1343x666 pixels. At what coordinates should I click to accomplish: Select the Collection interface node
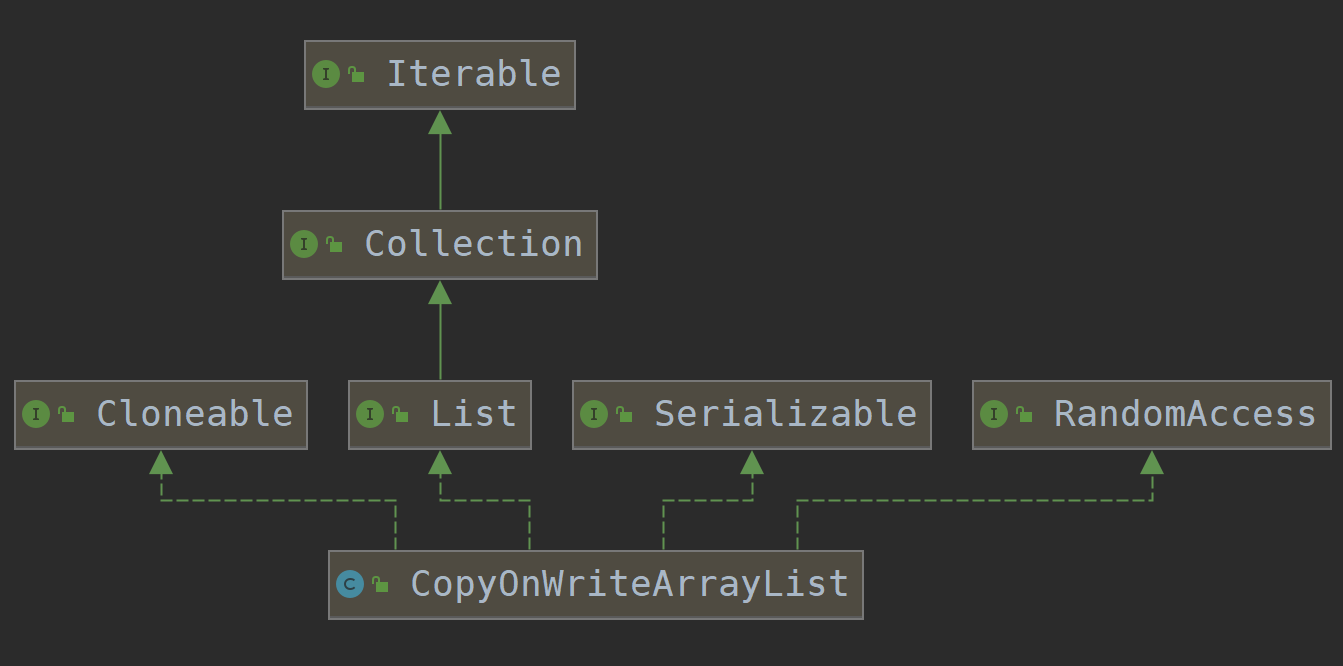tap(440, 245)
